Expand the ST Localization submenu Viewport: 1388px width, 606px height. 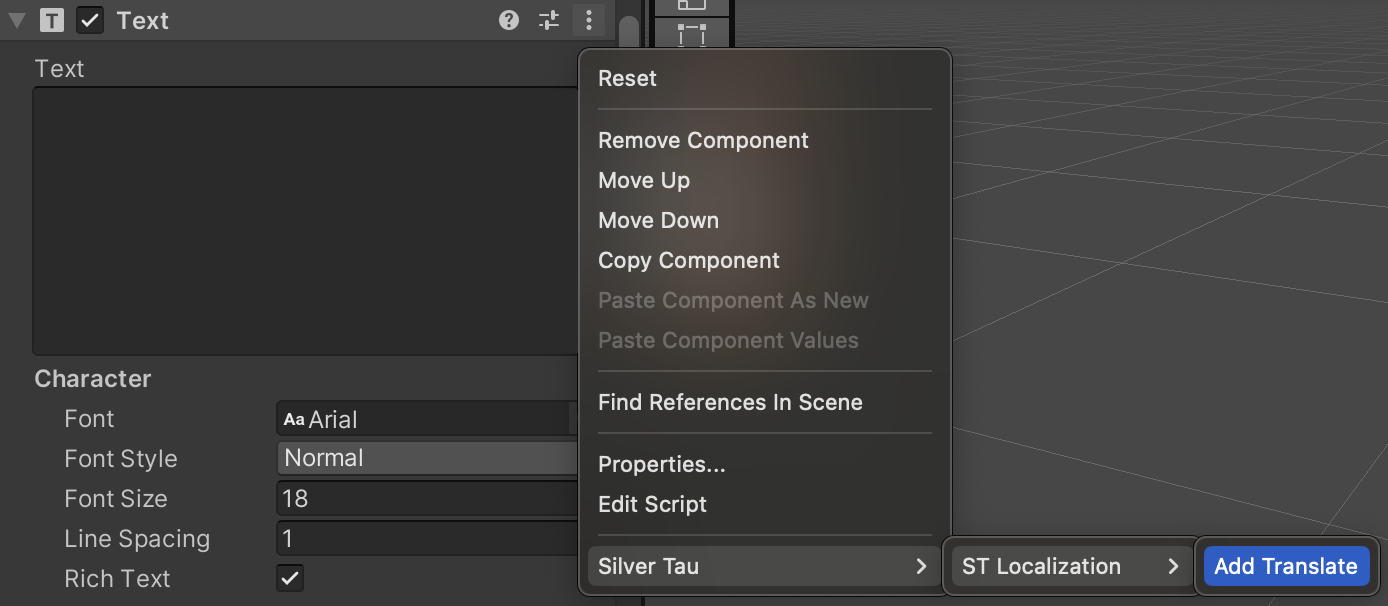pyautogui.click(x=1069, y=566)
